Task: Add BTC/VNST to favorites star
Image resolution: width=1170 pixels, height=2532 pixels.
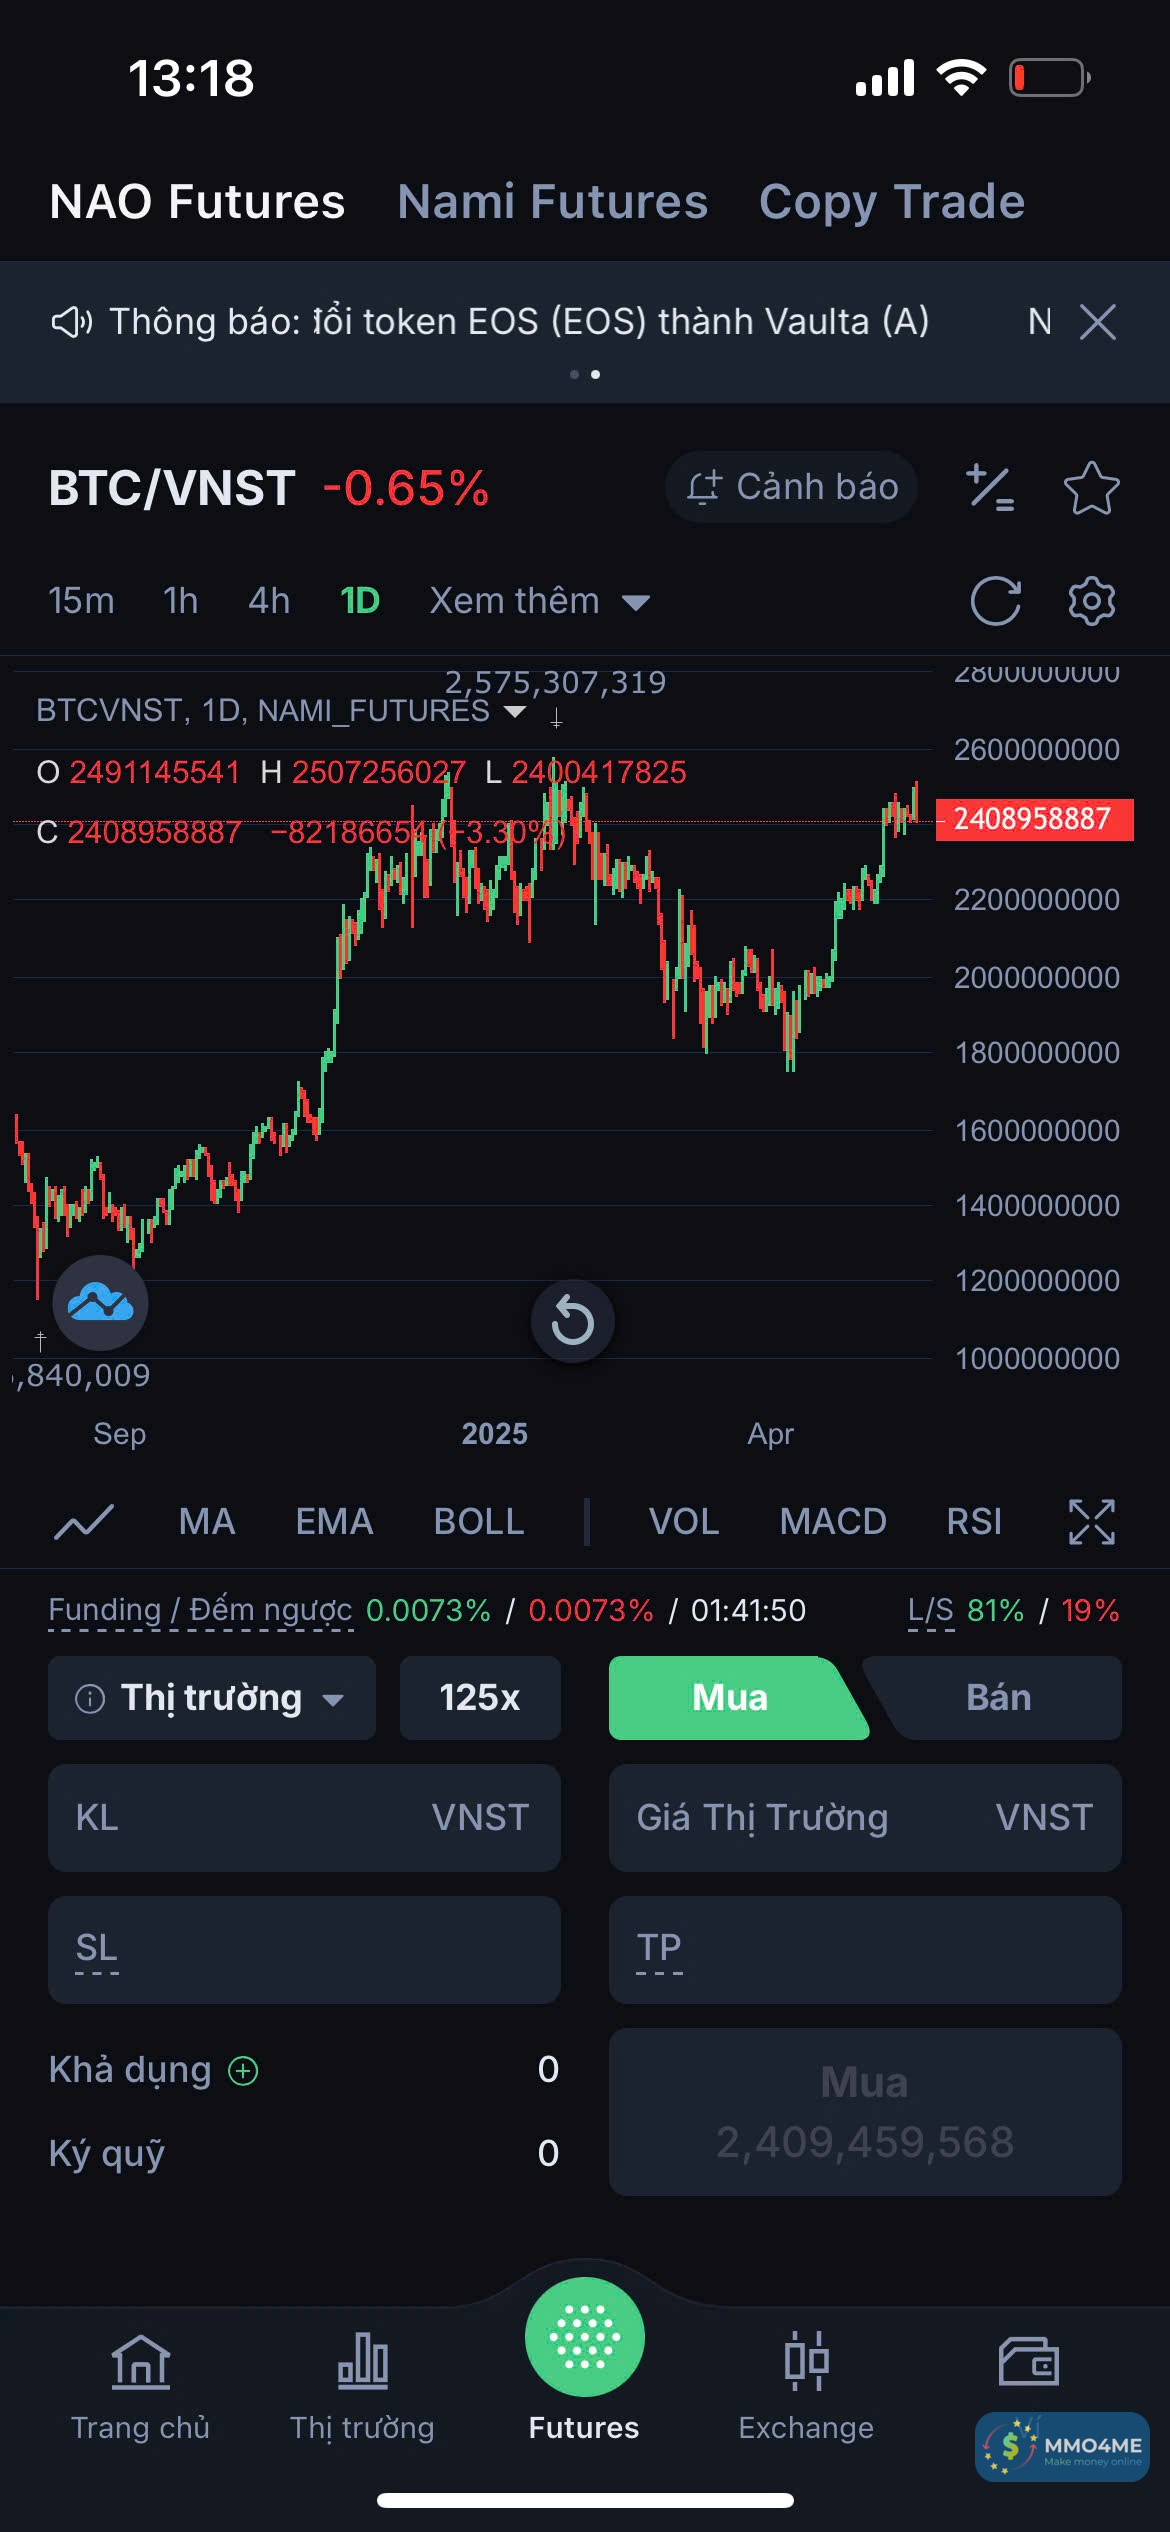Action: (1091, 488)
